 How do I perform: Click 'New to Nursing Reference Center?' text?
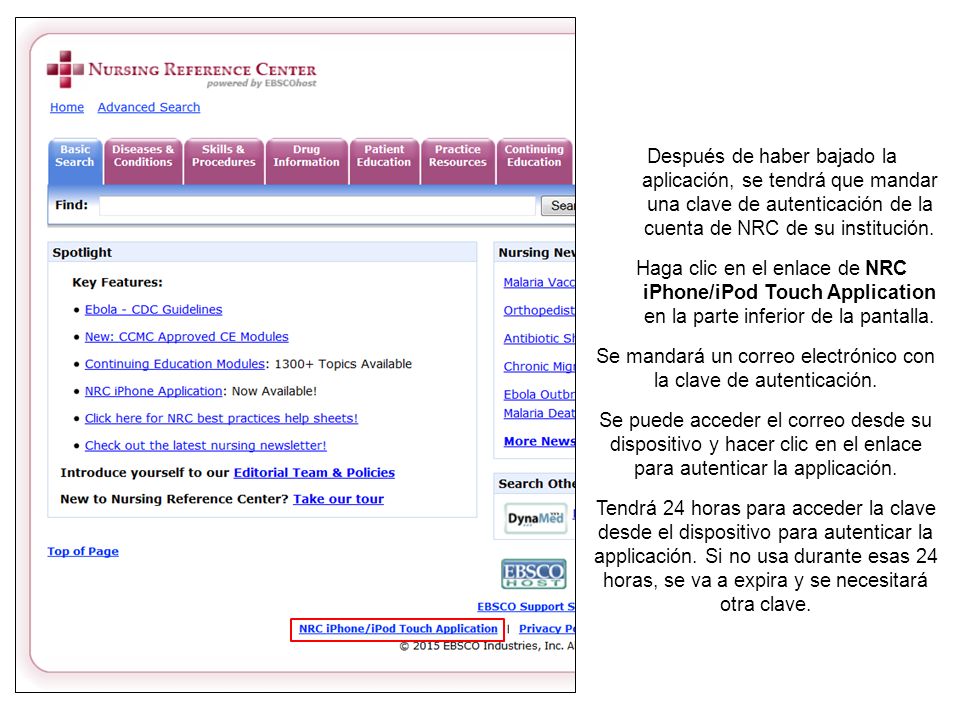coord(174,499)
